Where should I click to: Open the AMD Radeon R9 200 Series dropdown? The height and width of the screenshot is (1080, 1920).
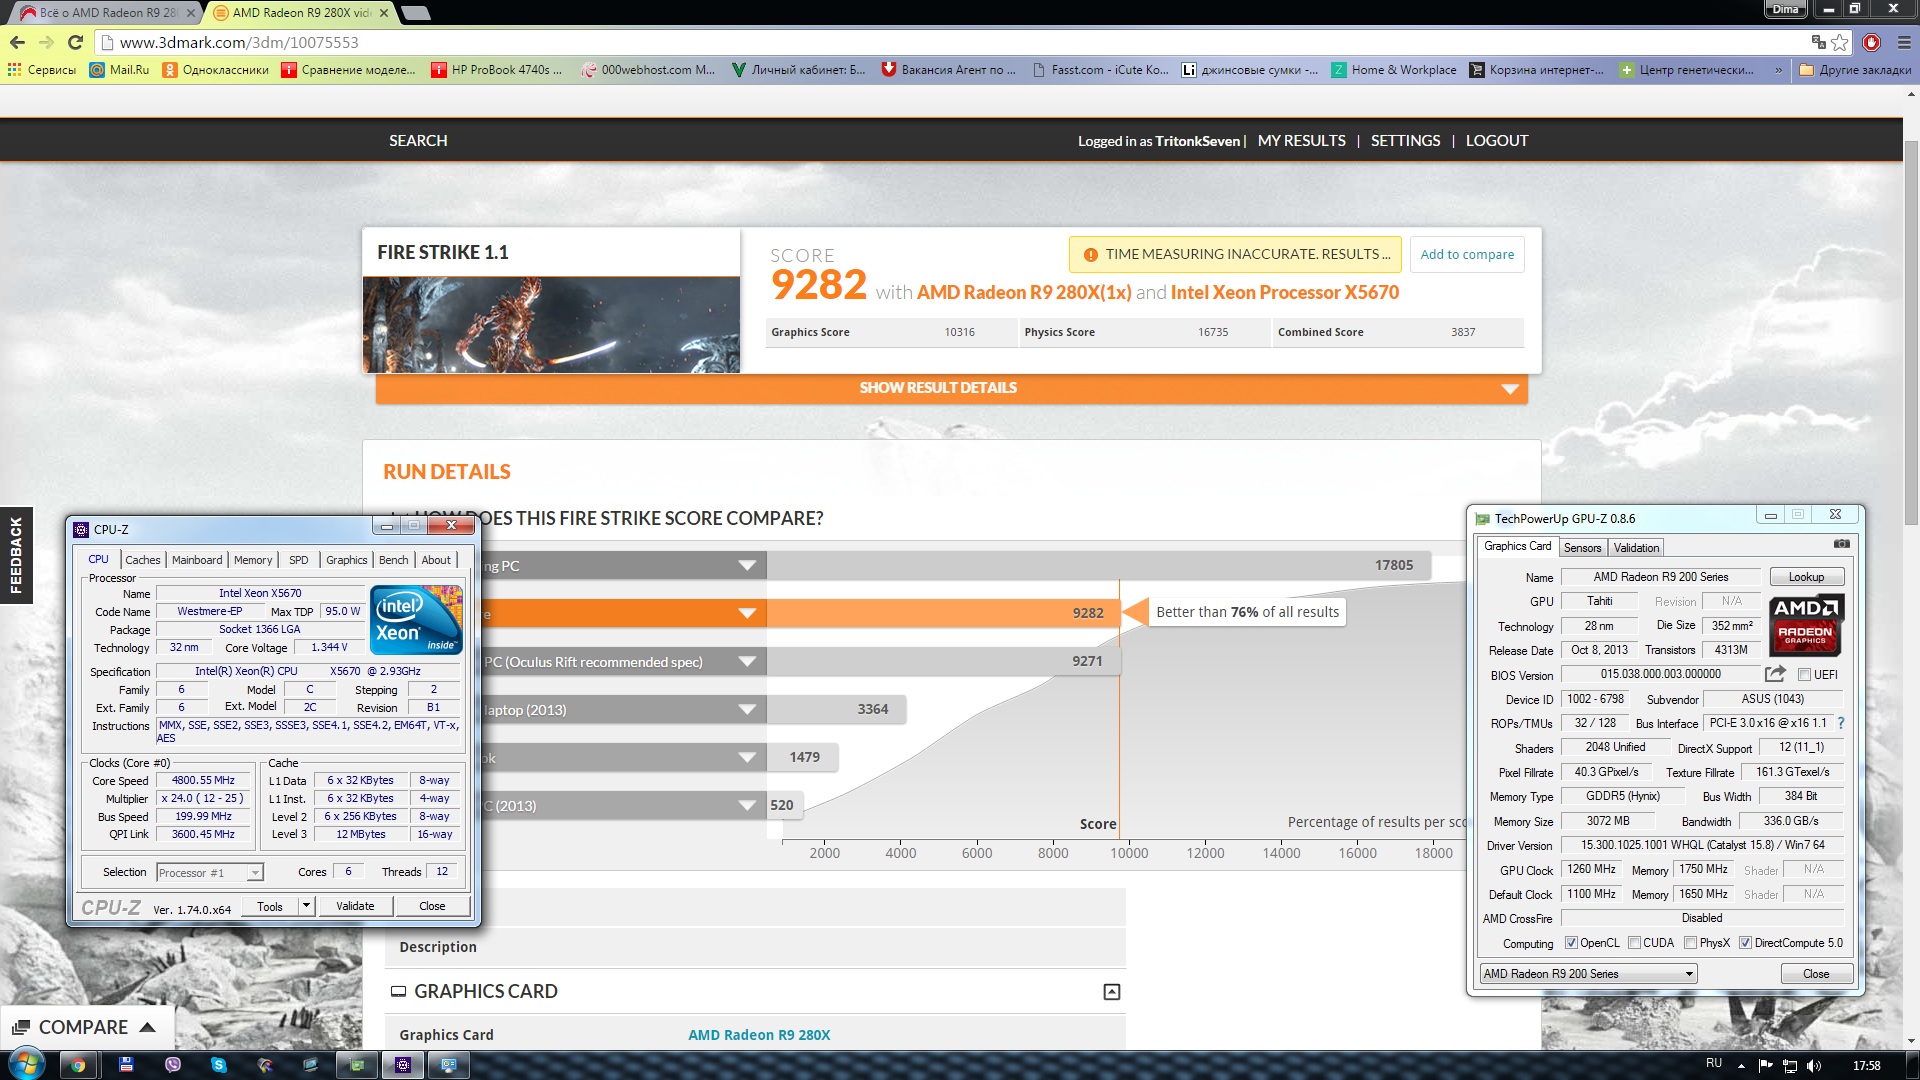pos(1588,974)
